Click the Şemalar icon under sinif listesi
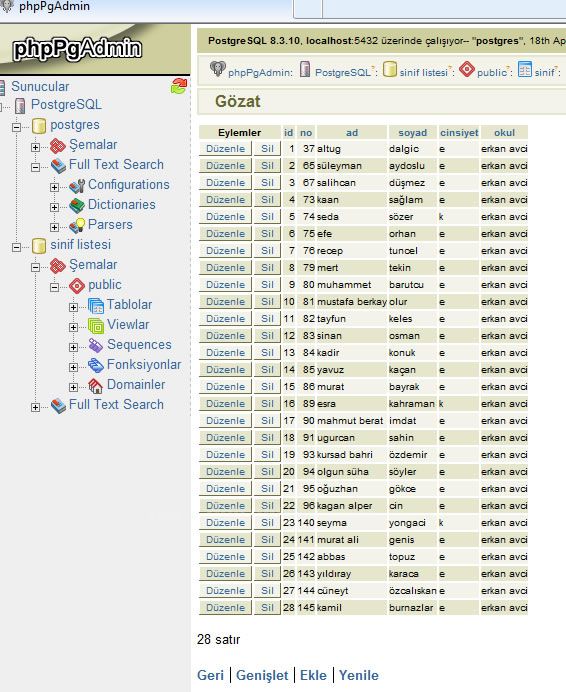The height and width of the screenshot is (692, 566). click(58, 266)
